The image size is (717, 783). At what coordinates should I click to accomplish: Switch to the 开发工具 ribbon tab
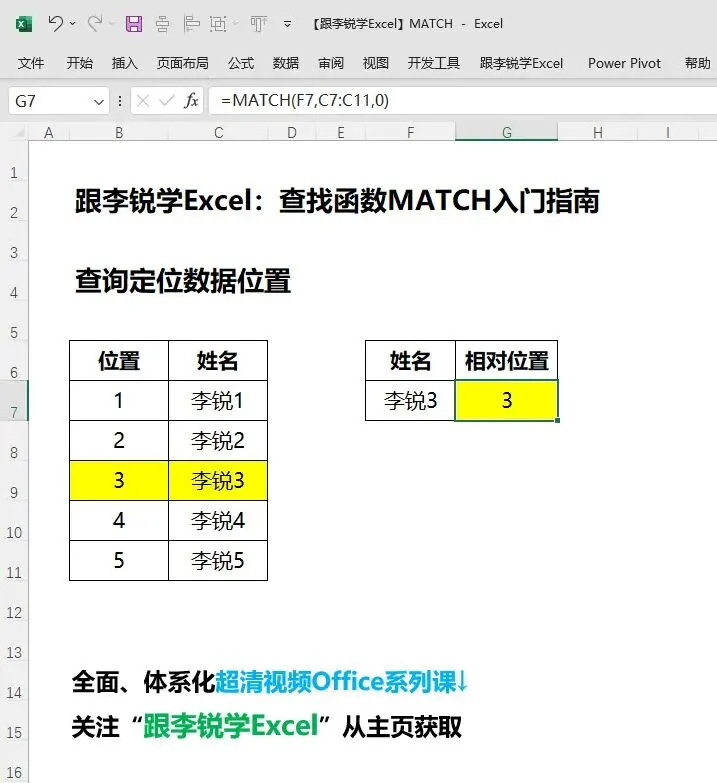point(433,63)
